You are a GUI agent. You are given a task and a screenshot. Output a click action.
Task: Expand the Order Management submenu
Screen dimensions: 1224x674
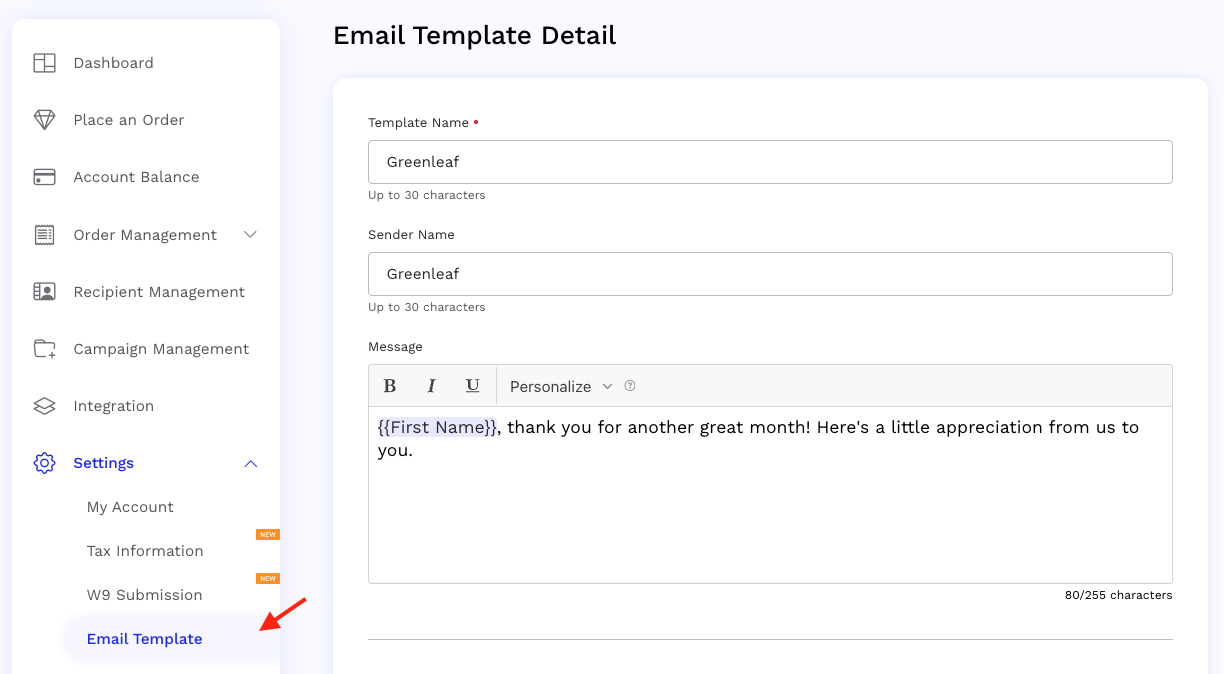point(250,234)
